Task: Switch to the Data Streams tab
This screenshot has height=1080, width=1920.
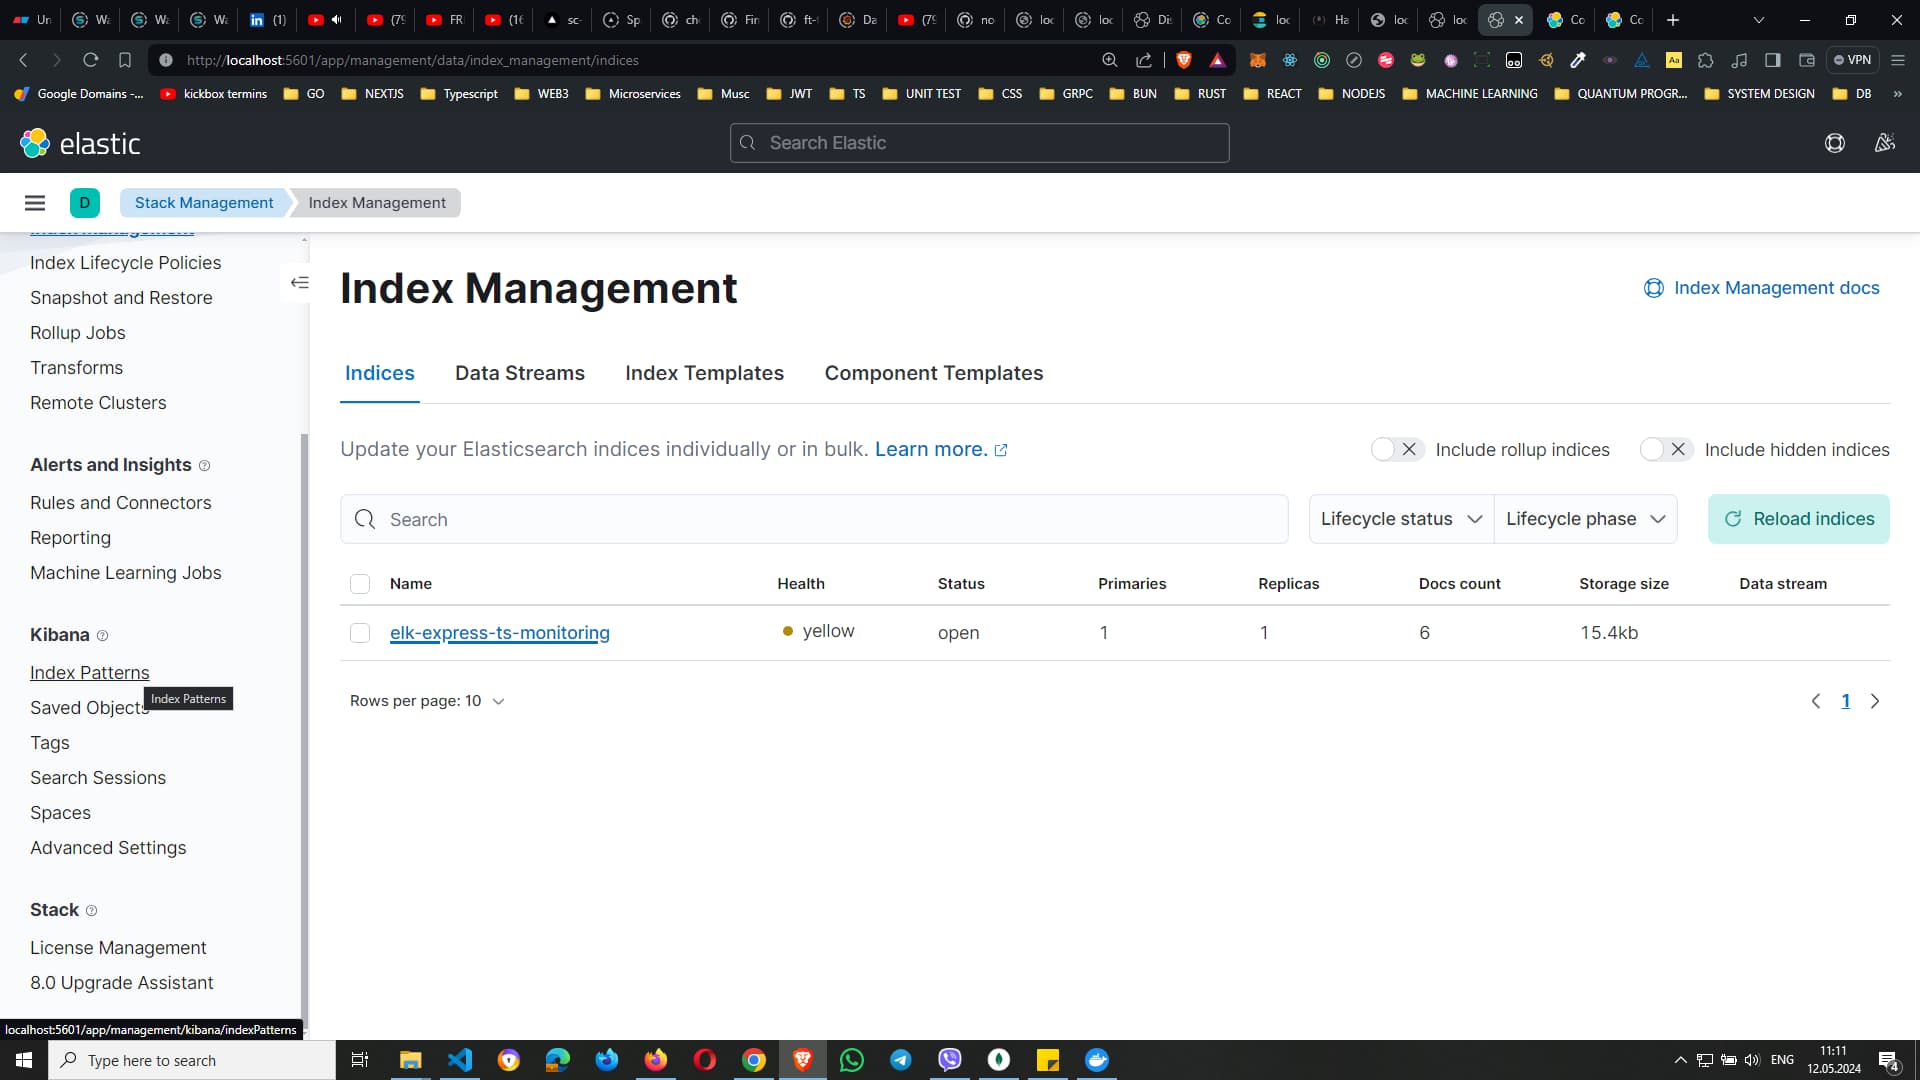Action: point(520,373)
